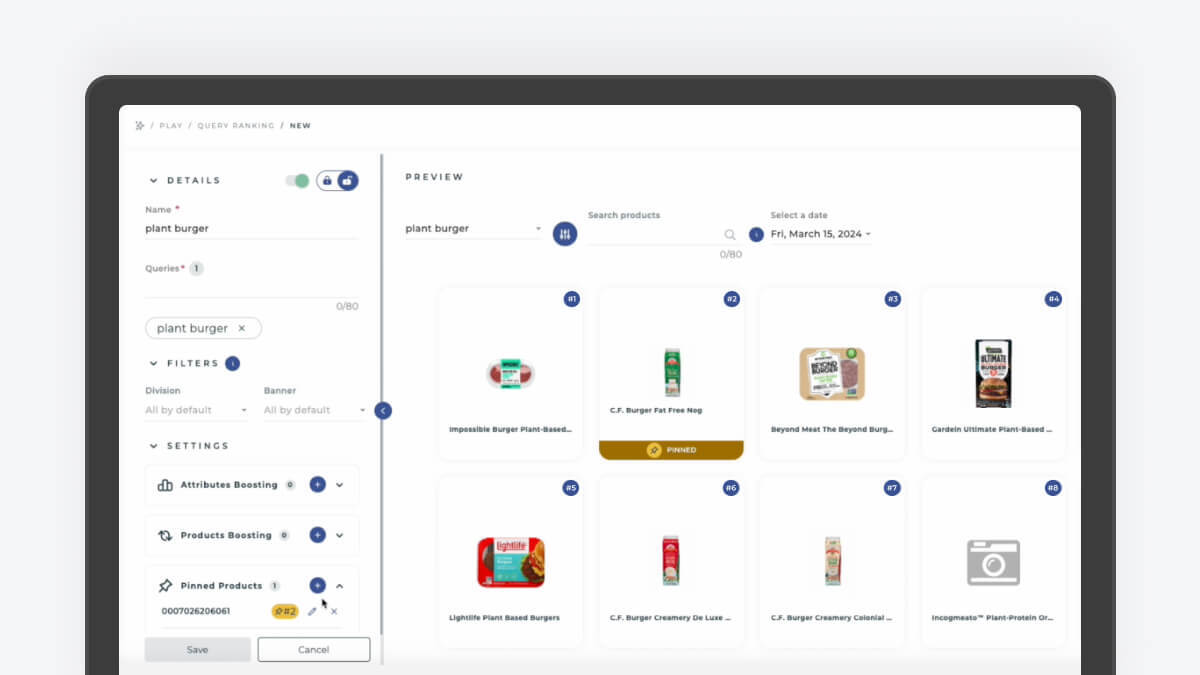The image size is (1200, 675).
Task: Collapse the Pinned Products section
Action: point(340,586)
